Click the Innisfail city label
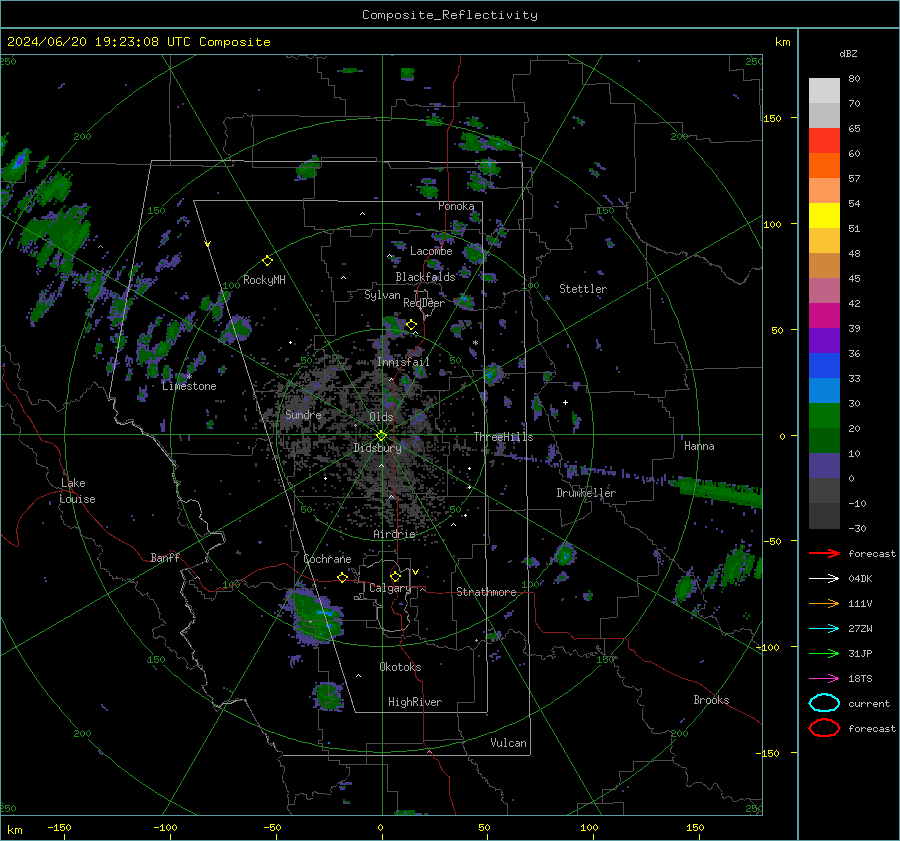900x841 pixels. 404,362
